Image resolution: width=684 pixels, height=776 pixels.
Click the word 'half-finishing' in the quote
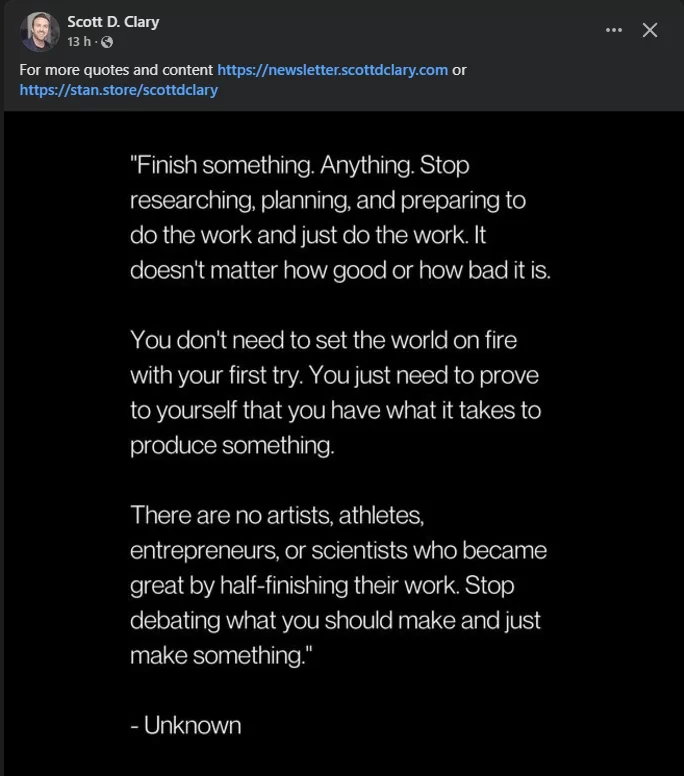coord(284,585)
